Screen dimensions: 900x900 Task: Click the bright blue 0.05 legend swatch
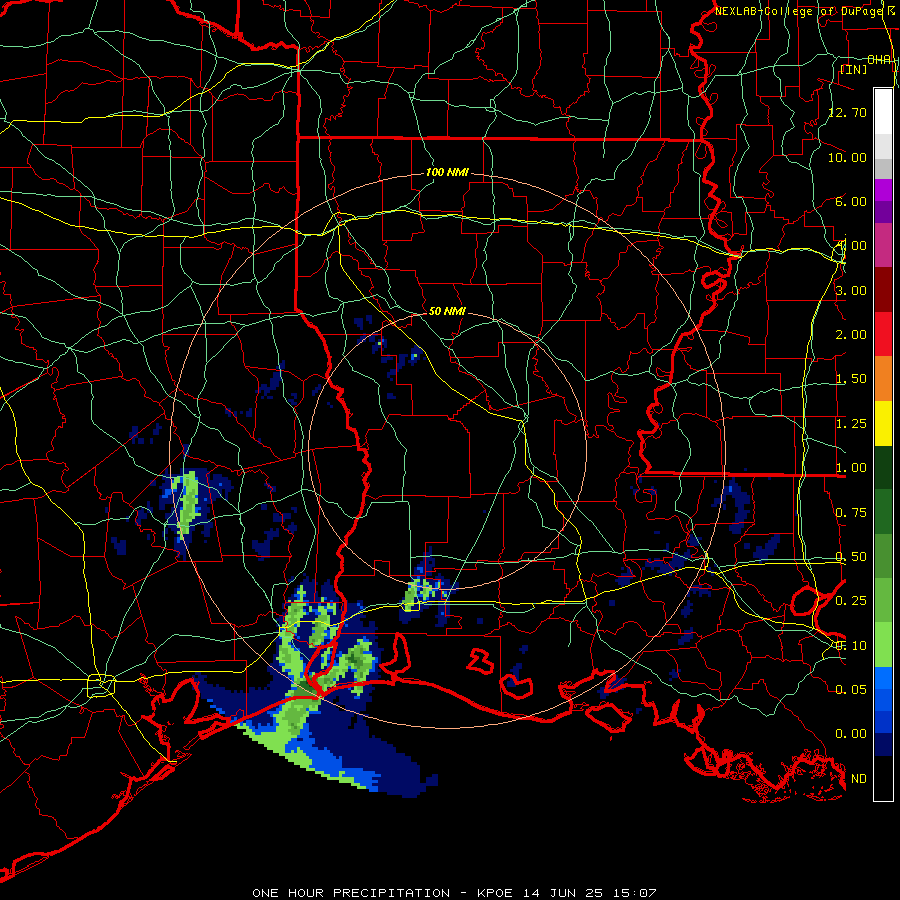click(883, 678)
